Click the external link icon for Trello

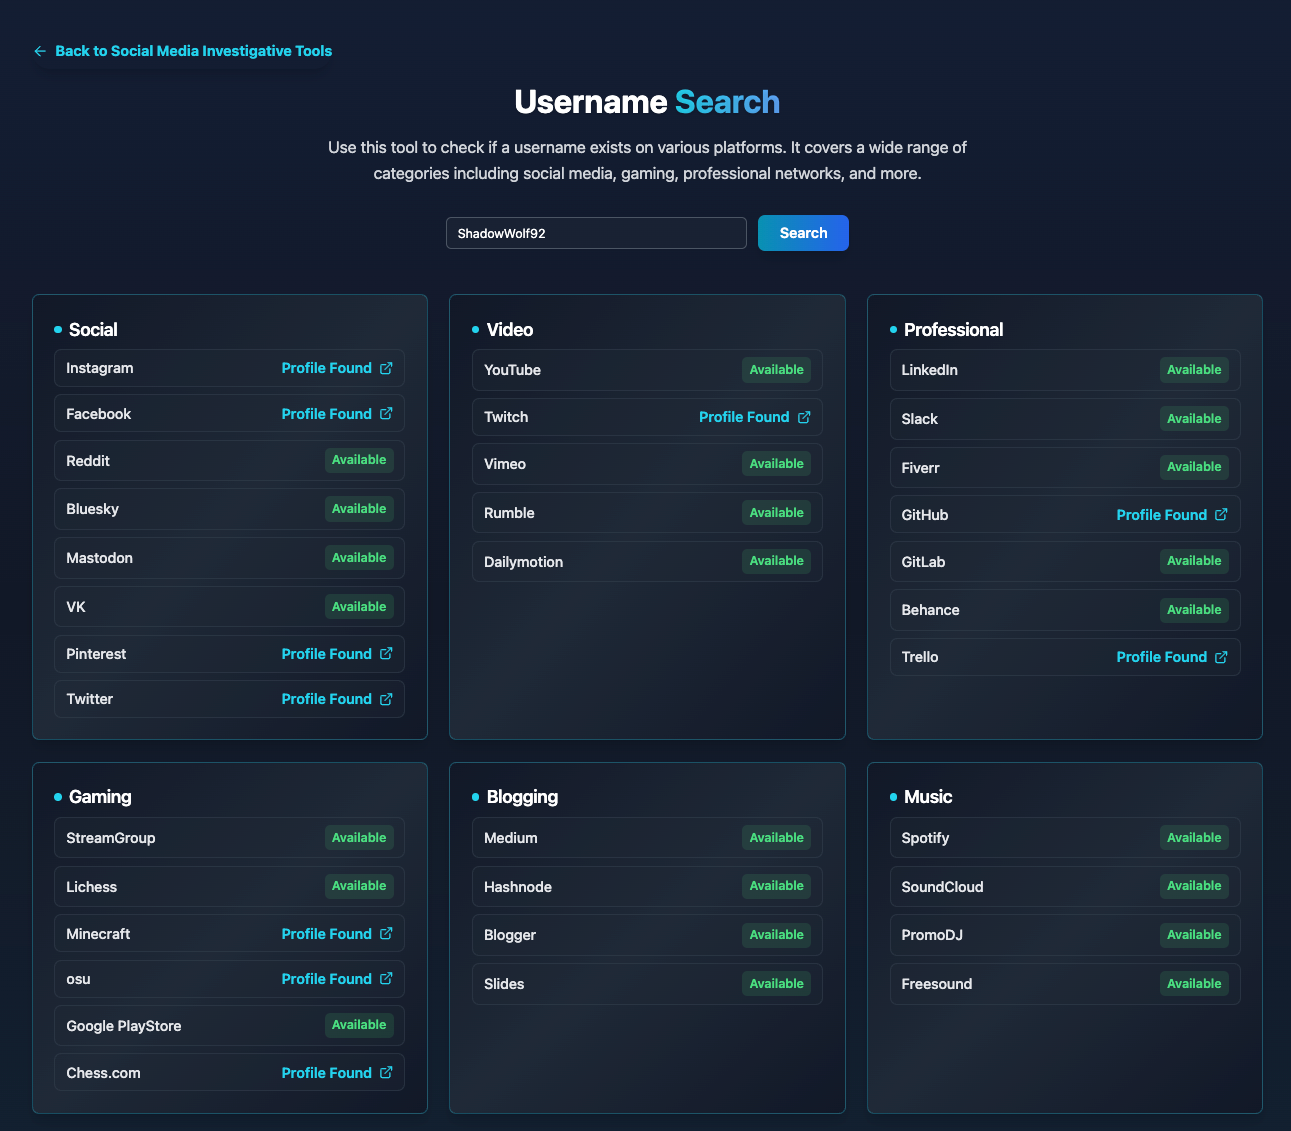click(1221, 657)
